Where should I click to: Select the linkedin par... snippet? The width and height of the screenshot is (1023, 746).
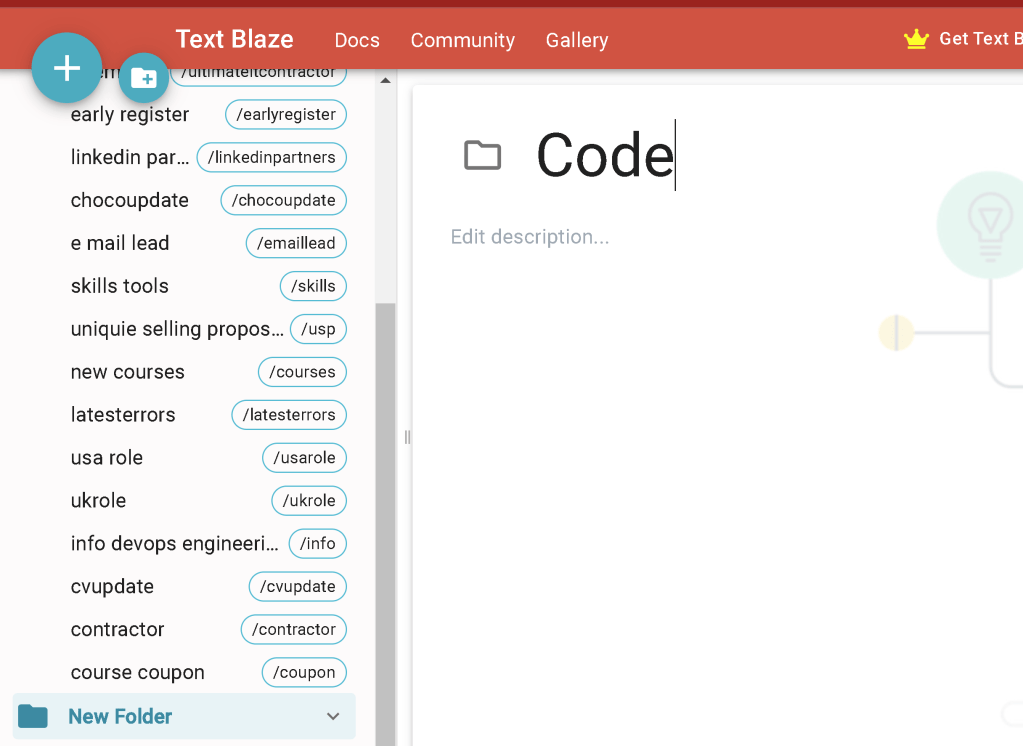pos(130,157)
